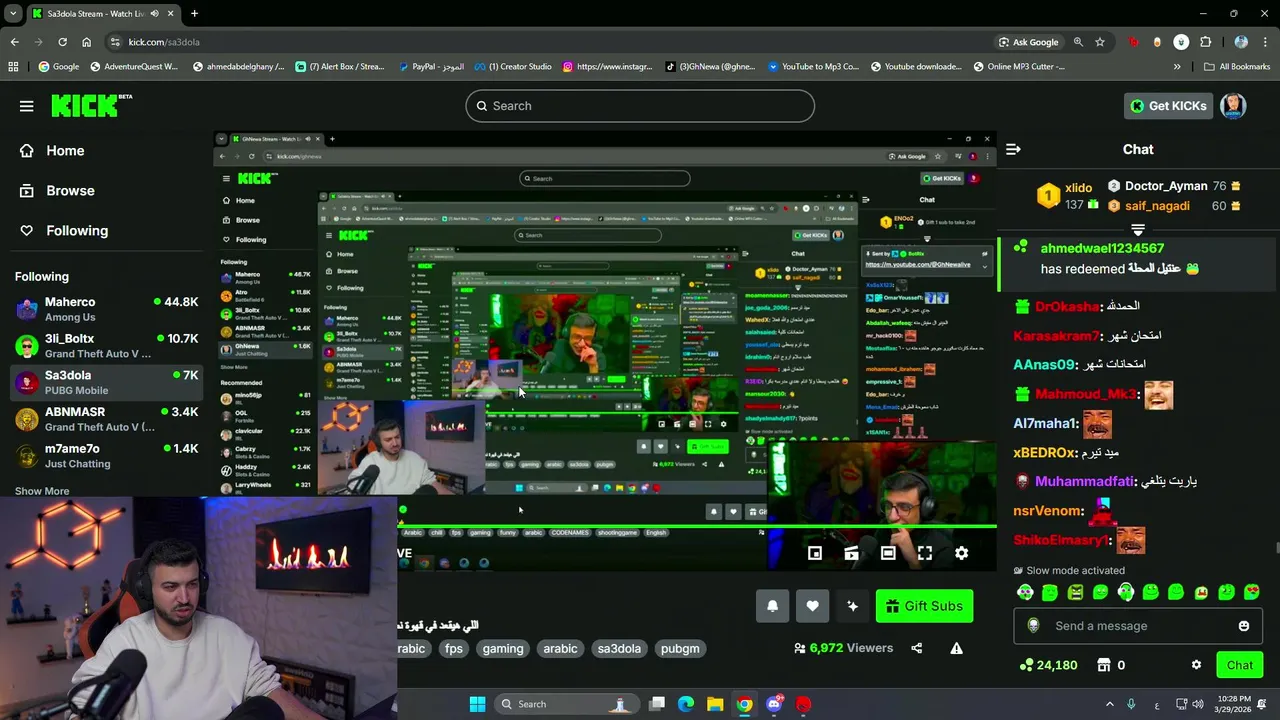
Task: Open the Chrome three-dot menu
Action: (x=1265, y=42)
